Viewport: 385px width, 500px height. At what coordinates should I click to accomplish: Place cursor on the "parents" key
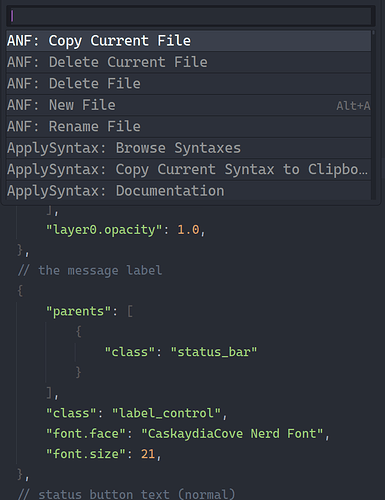[78, 311]
